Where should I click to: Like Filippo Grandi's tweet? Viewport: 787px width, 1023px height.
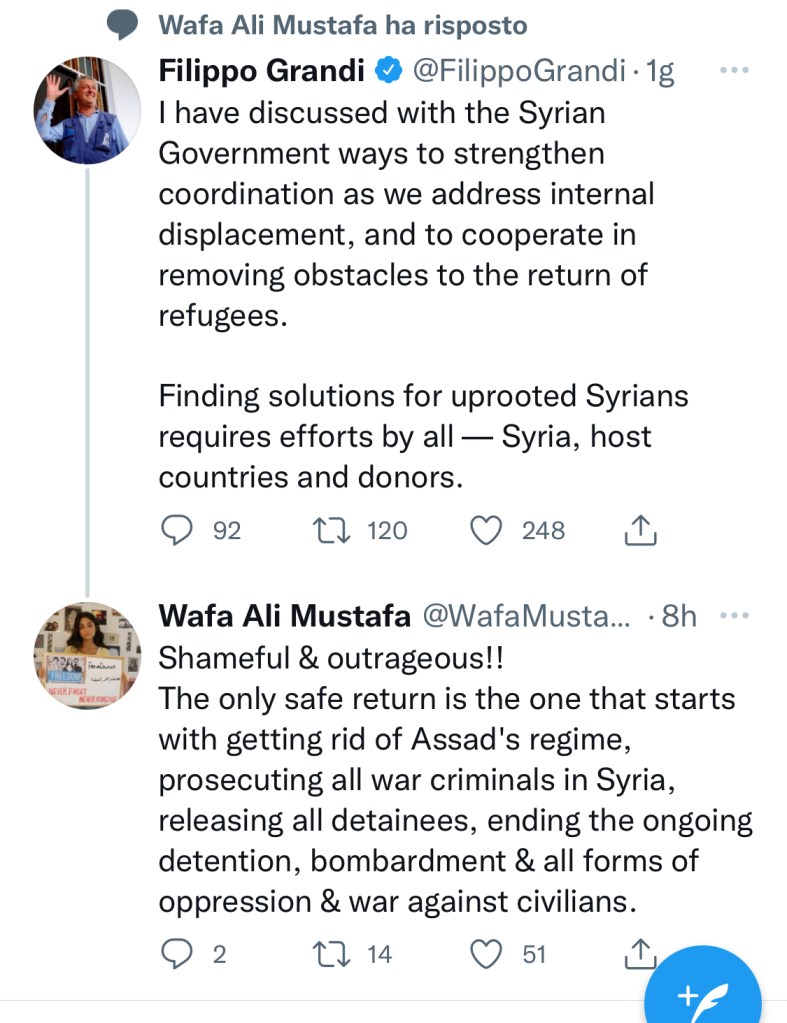pos(486,531)
